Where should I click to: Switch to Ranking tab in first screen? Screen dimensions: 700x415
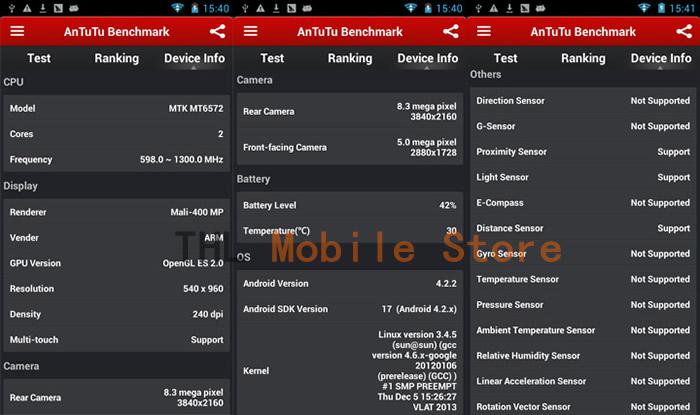(x=117, y=58)
